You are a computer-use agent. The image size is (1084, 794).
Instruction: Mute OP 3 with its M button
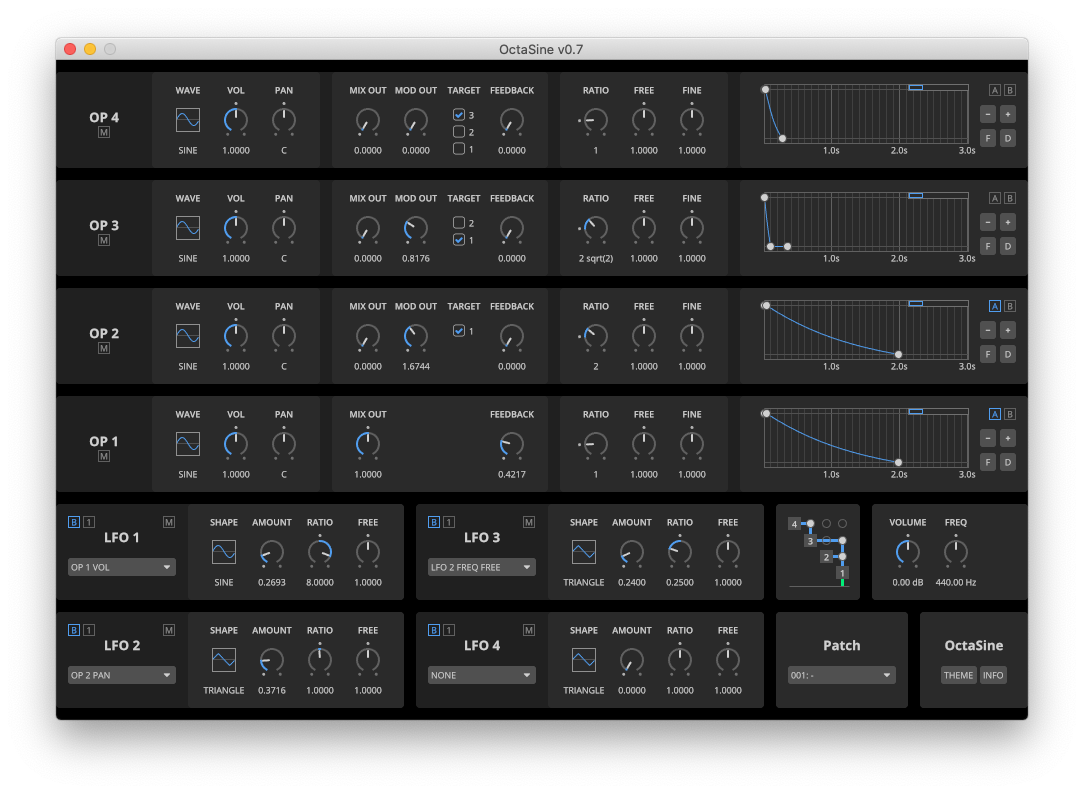point(104,240)
